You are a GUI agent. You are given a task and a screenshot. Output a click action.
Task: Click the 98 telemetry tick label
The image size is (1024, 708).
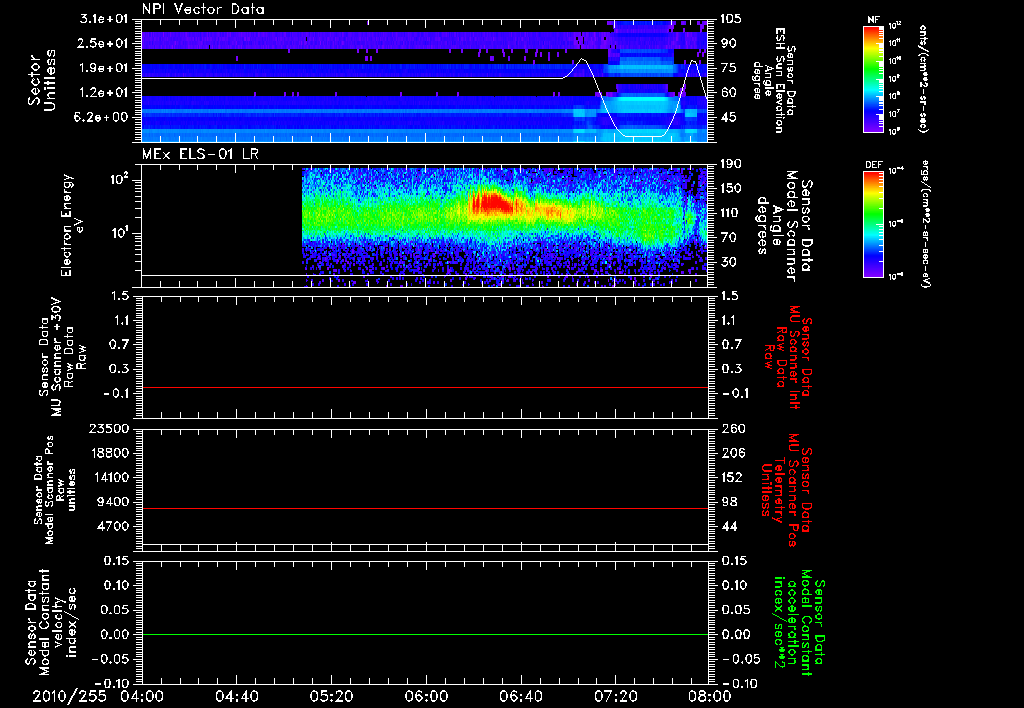[728, 502]
